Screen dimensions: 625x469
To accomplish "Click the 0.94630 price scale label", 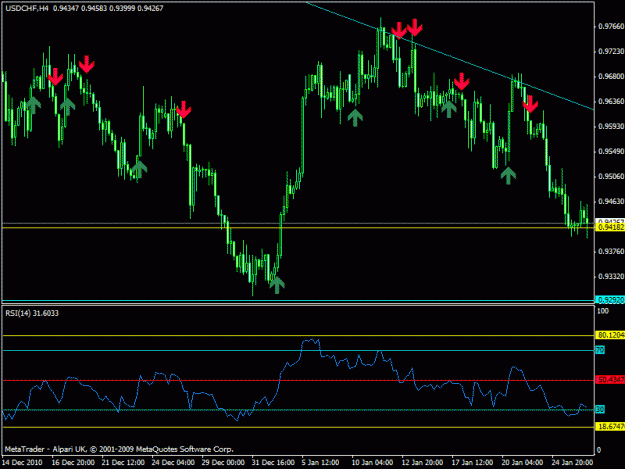I will click(611, 202).
